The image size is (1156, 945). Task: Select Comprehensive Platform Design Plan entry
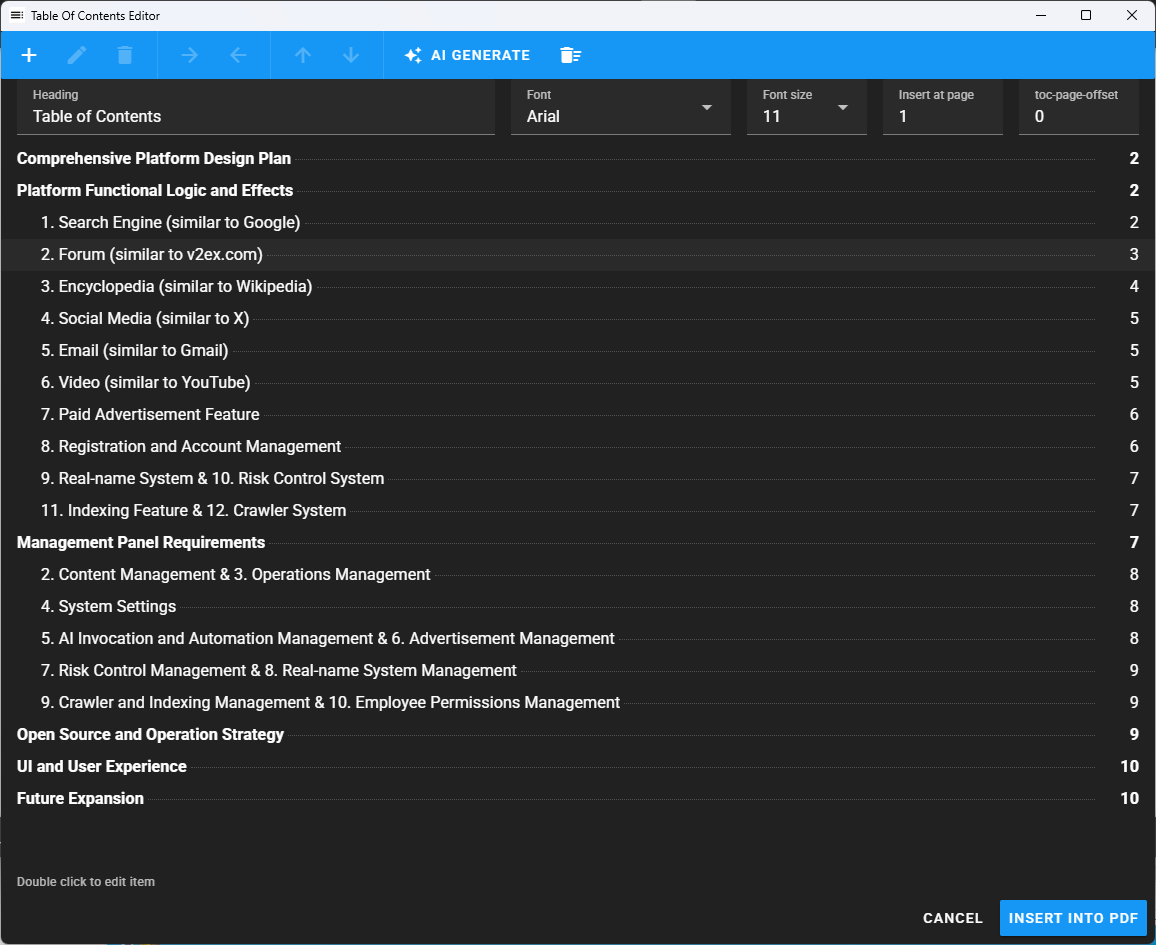[578, 158]
